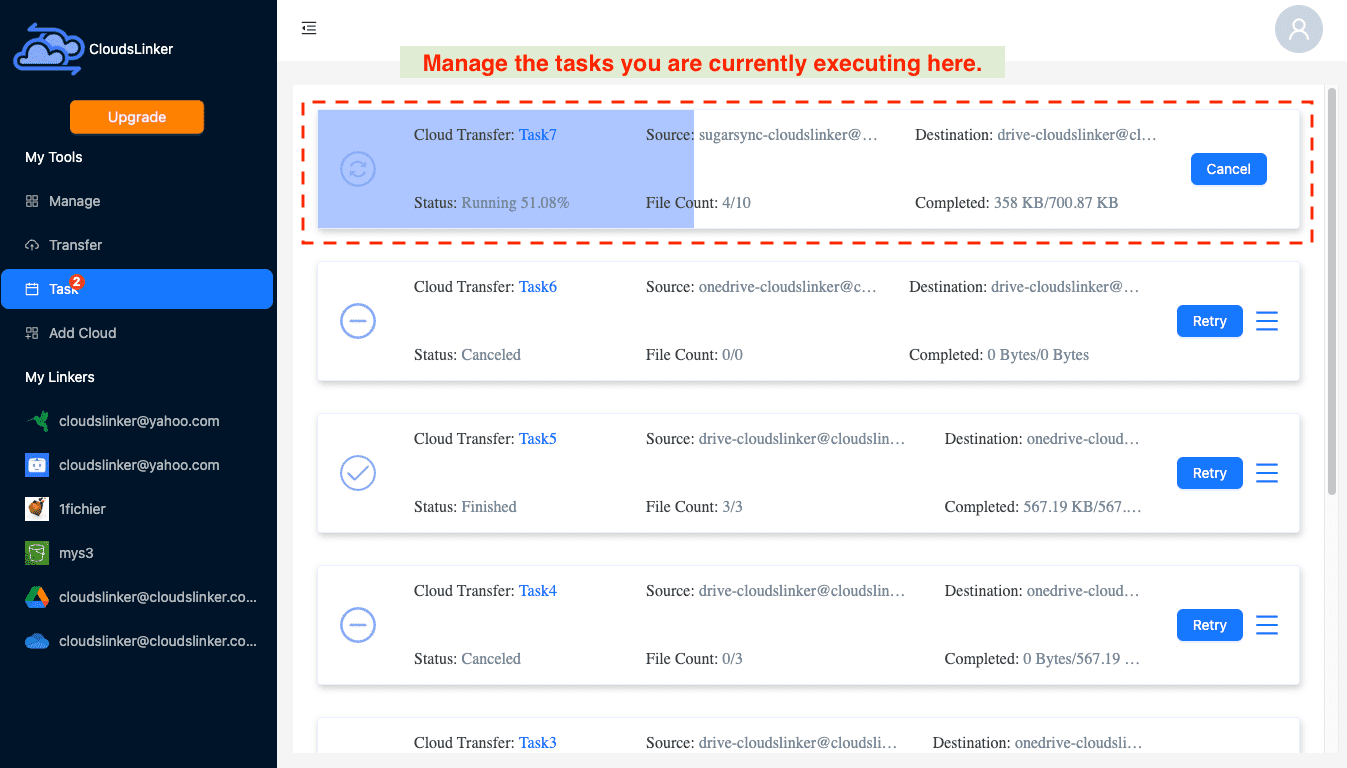Click the Task7 progress bar fill
The width and height of the screenshot is (1347, 768).
click(x=506, y=169)
